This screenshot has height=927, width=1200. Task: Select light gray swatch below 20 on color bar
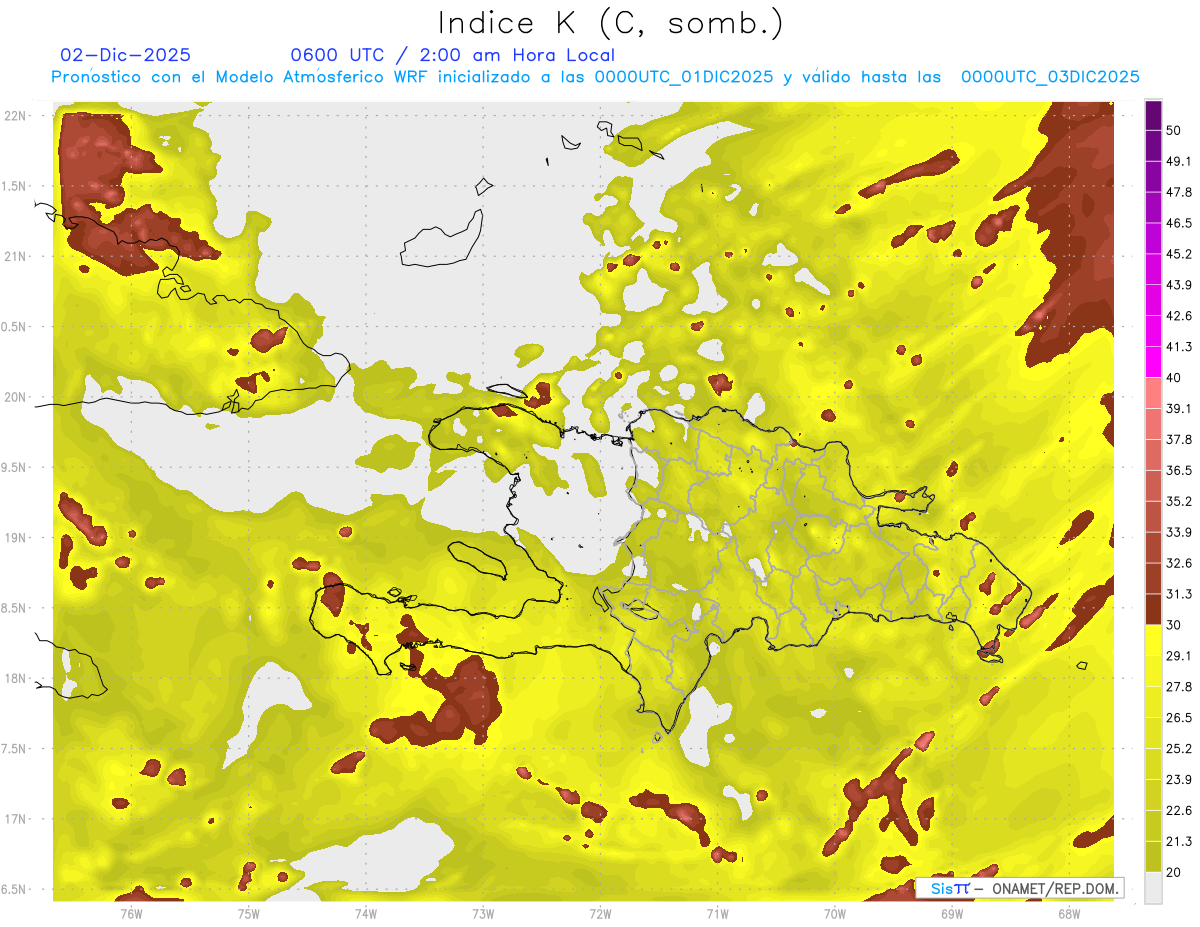(1153, 888)
